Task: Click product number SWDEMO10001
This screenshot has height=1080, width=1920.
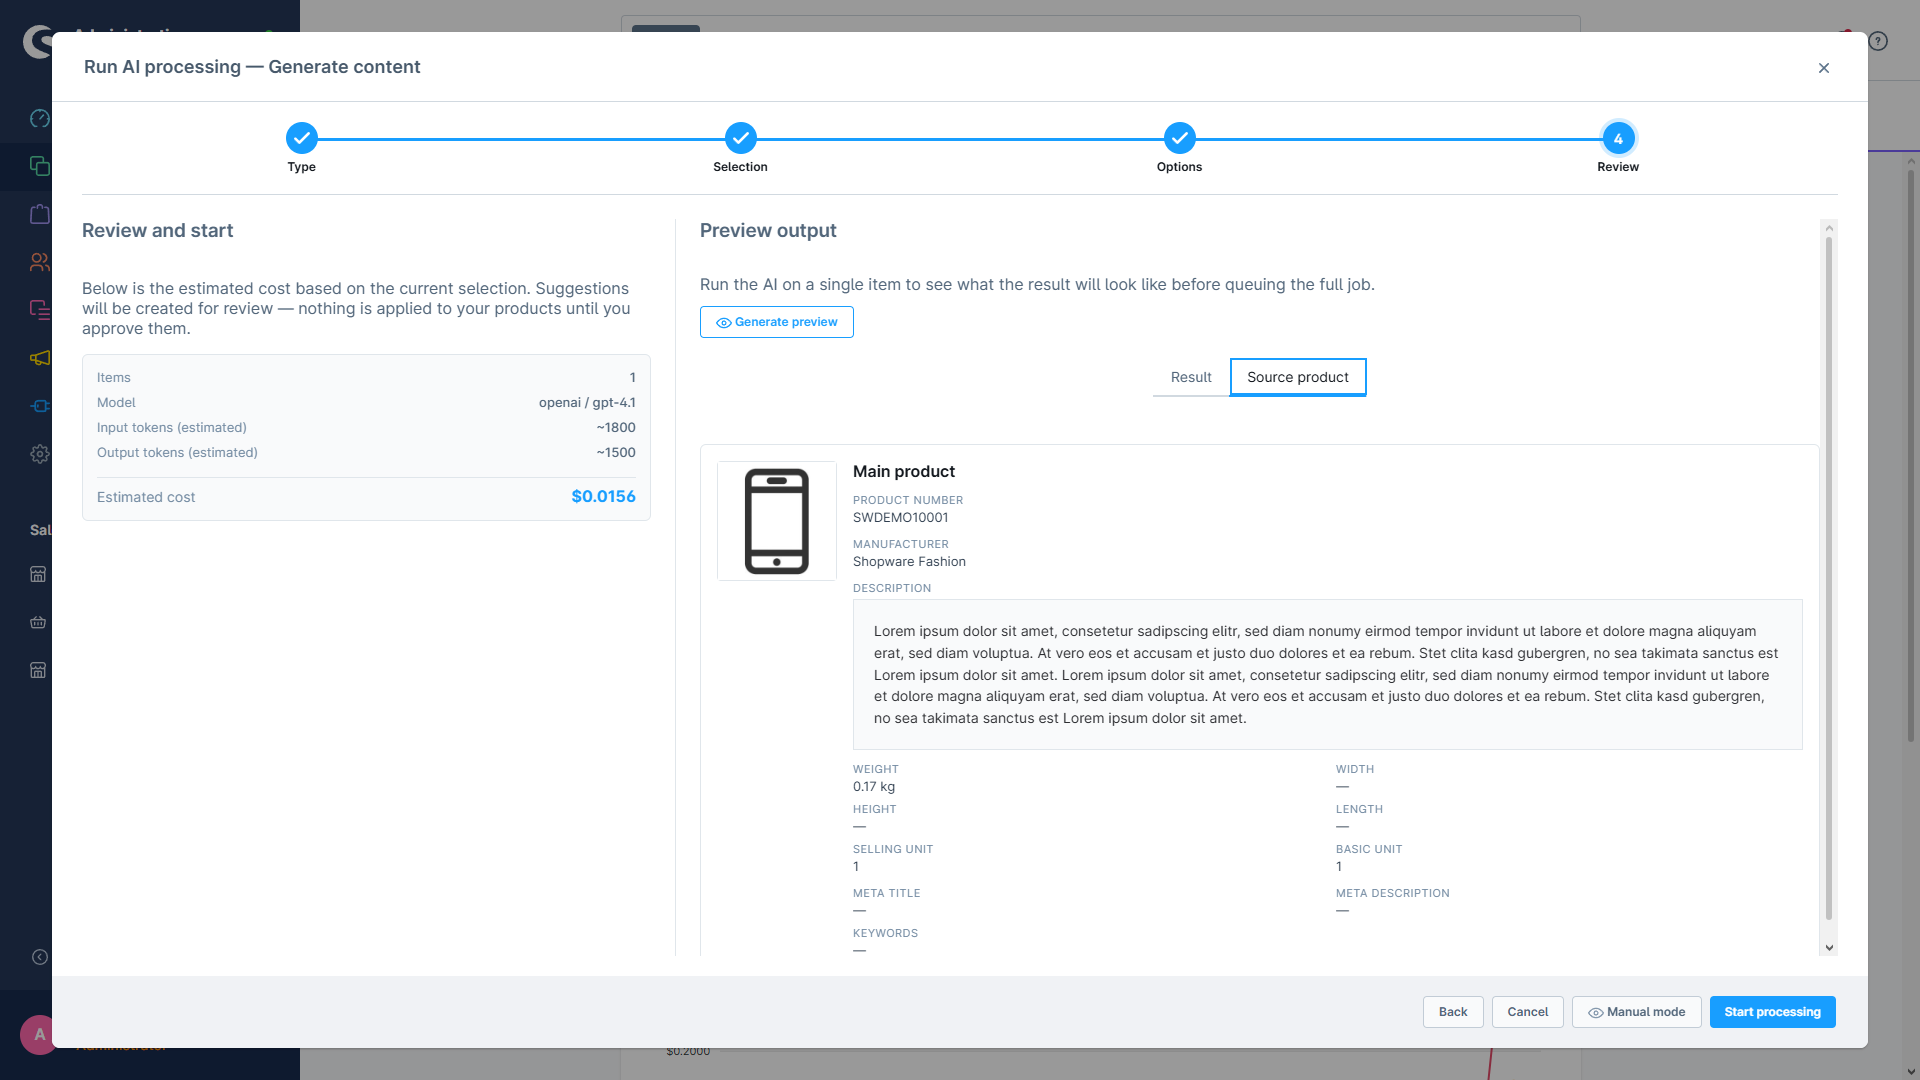Action: coord(900,518)
